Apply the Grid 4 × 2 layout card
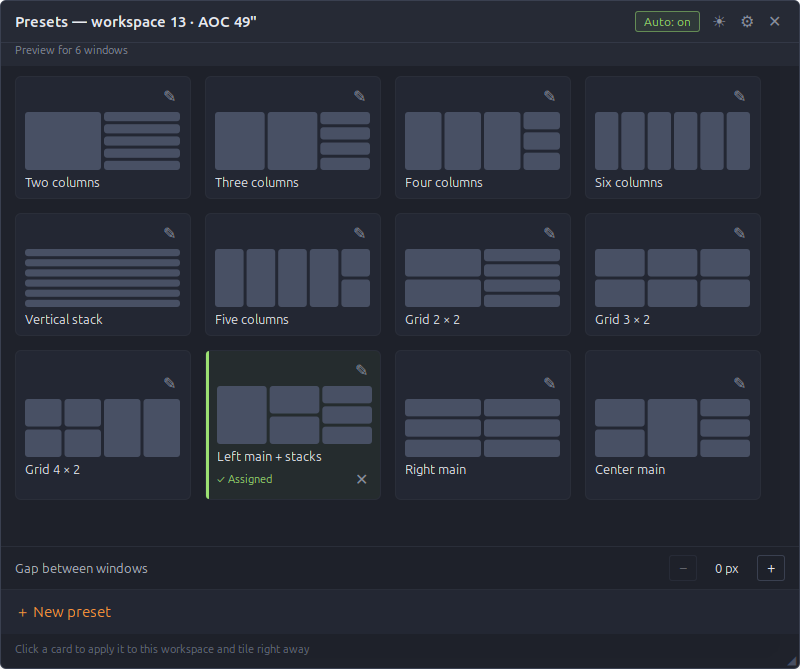800x669 pixels. tap(103, 425)
